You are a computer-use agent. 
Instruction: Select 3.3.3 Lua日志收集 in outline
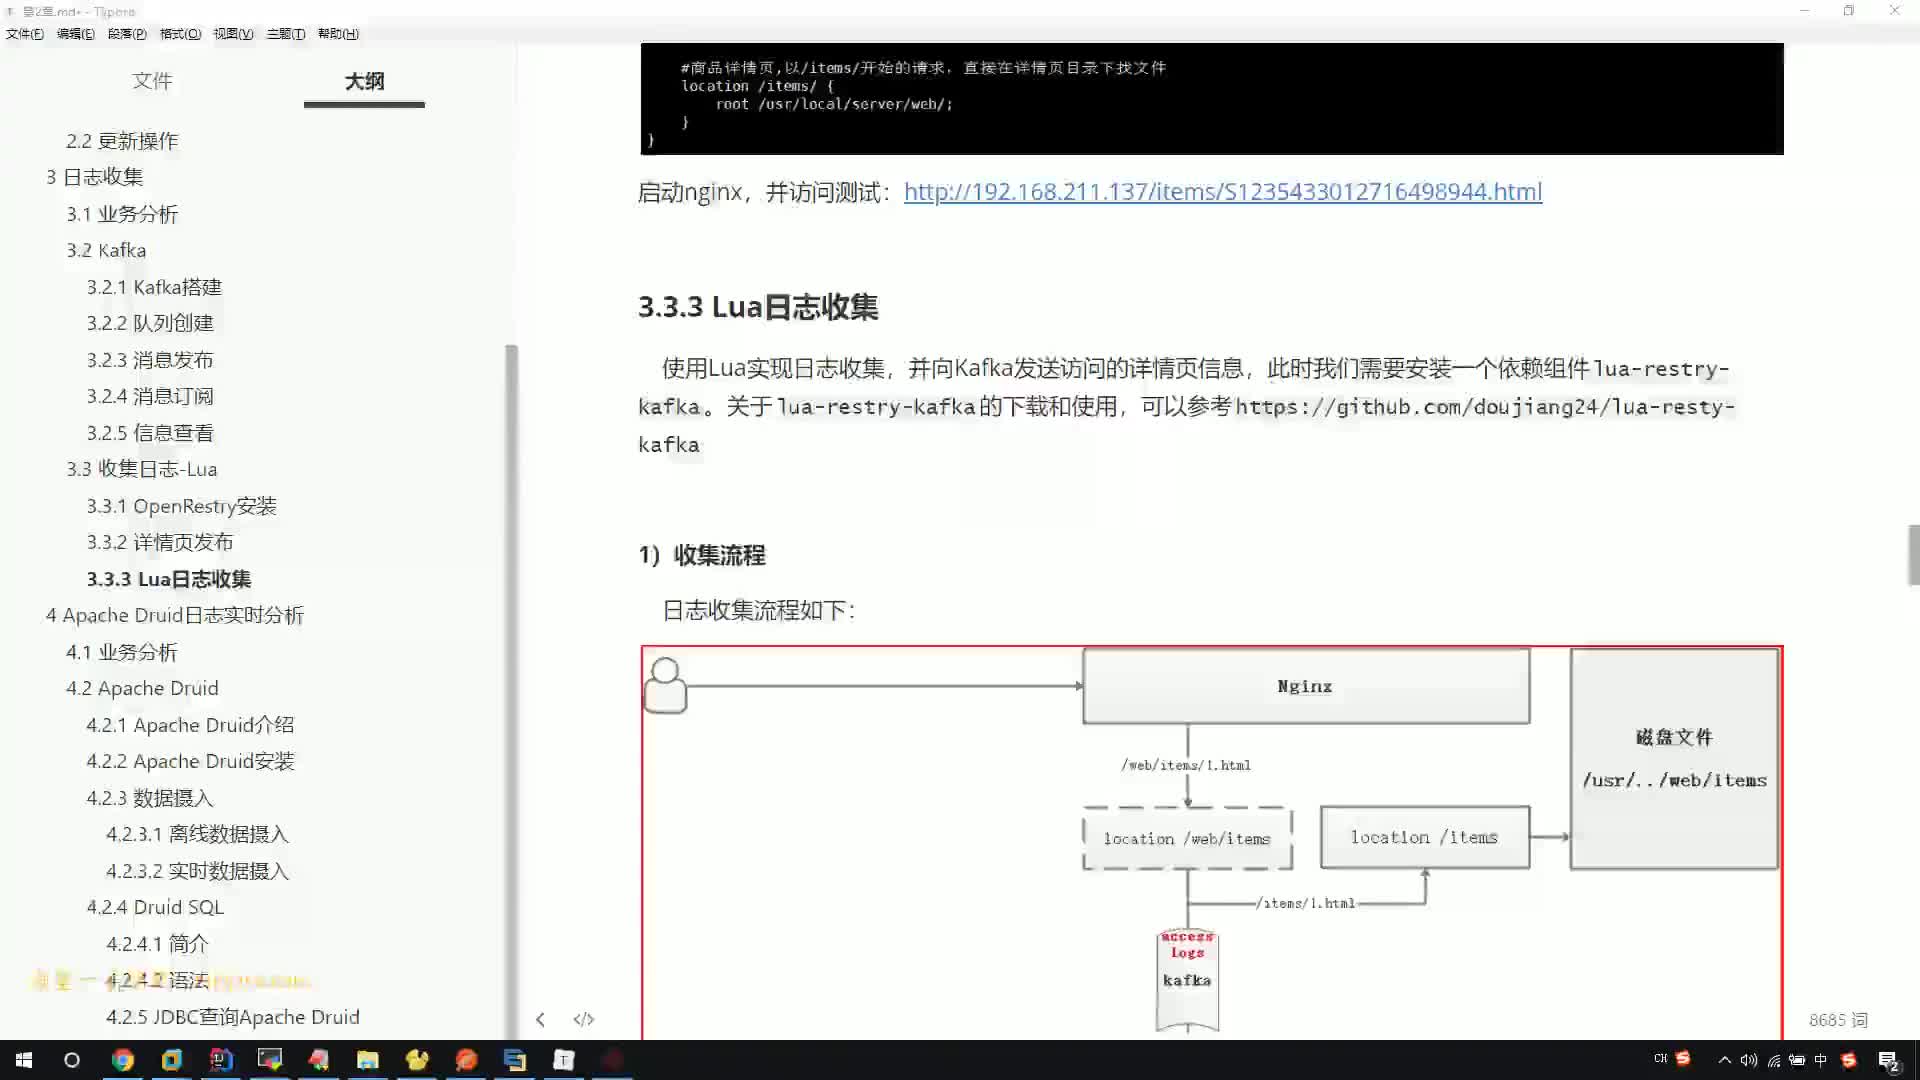169,579
